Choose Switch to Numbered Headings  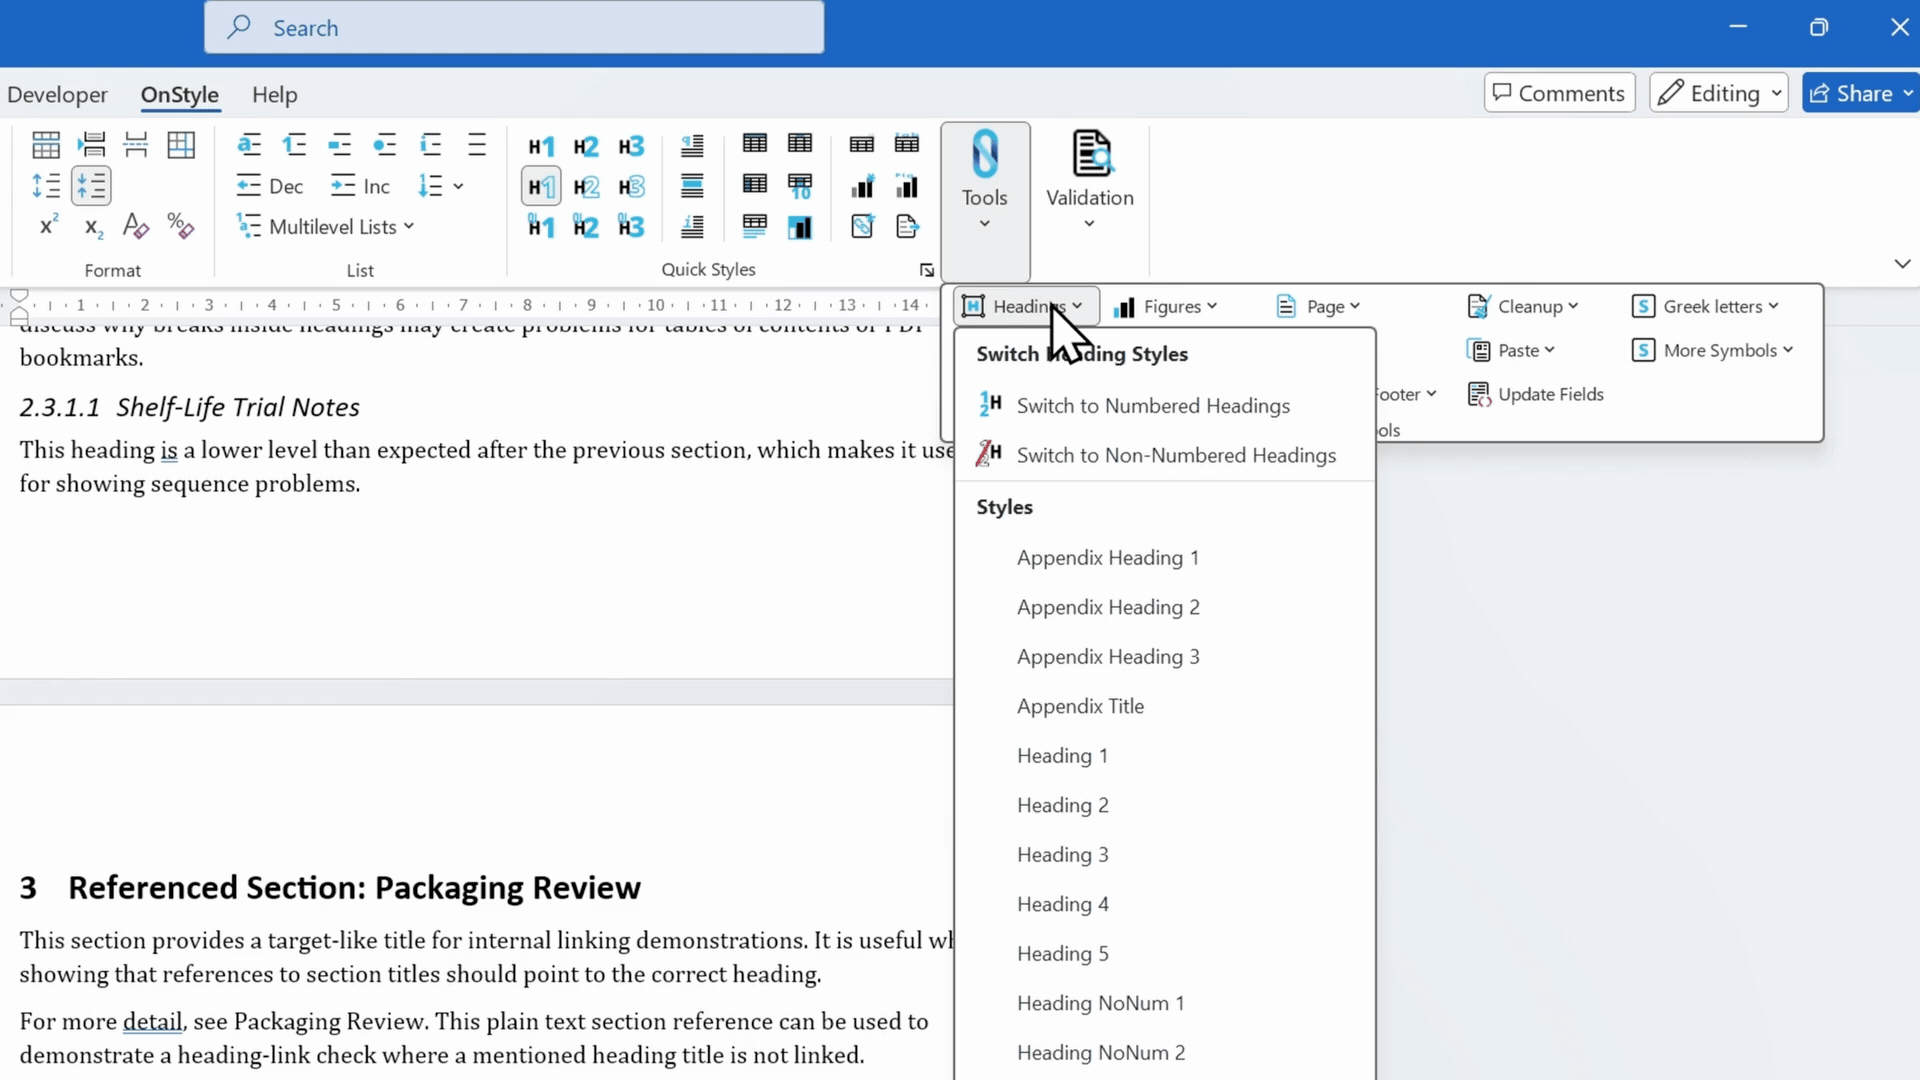click(x=1164, y=405)
